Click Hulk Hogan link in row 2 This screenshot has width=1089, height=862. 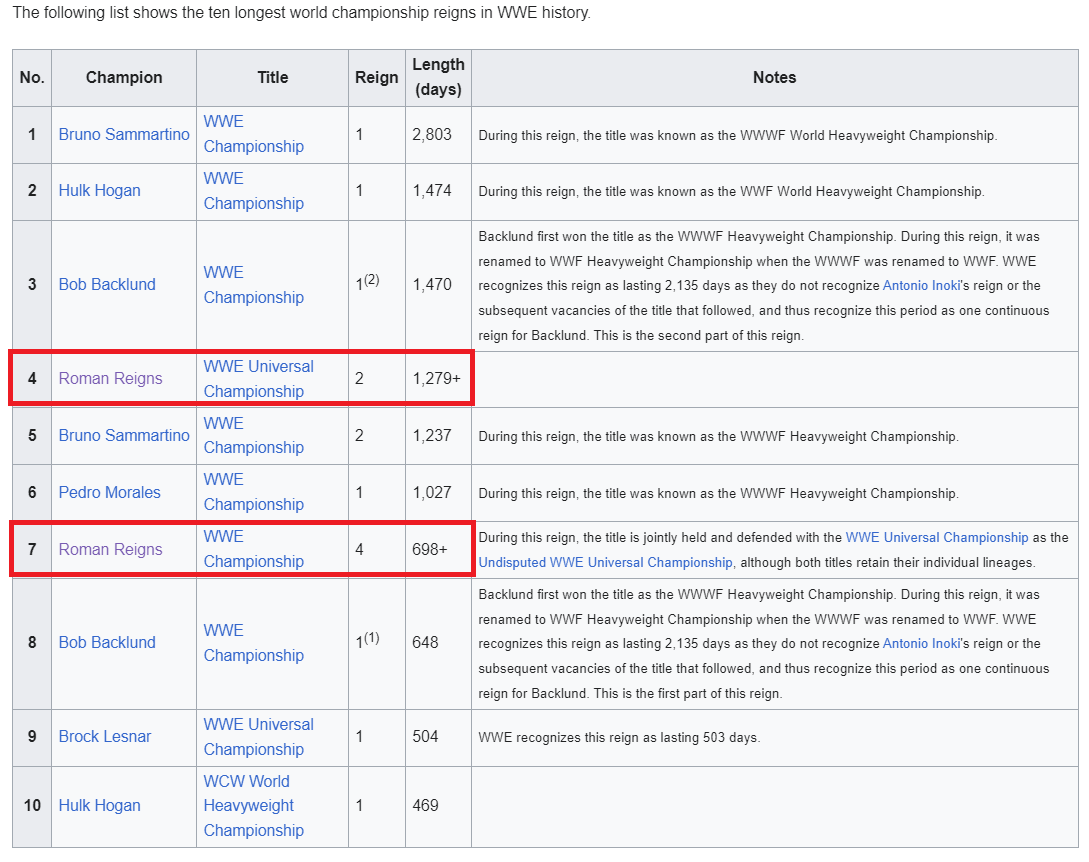coord(99,190)
